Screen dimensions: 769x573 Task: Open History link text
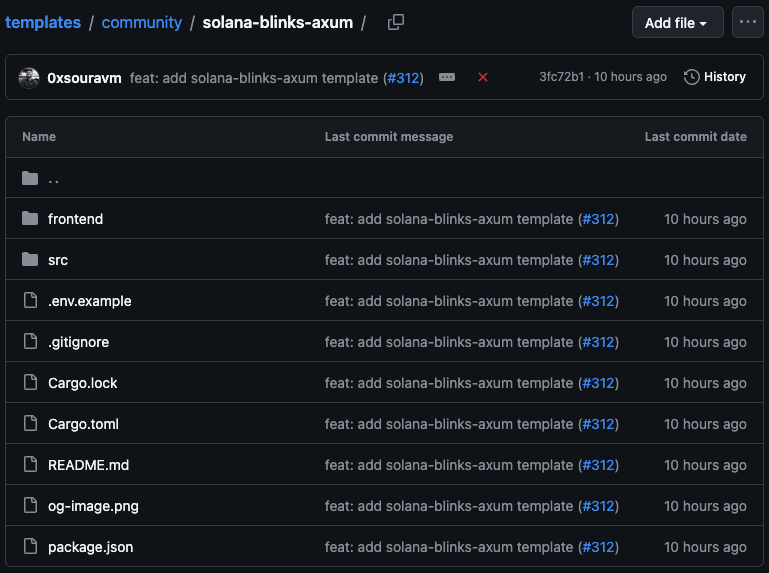pyautogui.click(x=724, y=77)
